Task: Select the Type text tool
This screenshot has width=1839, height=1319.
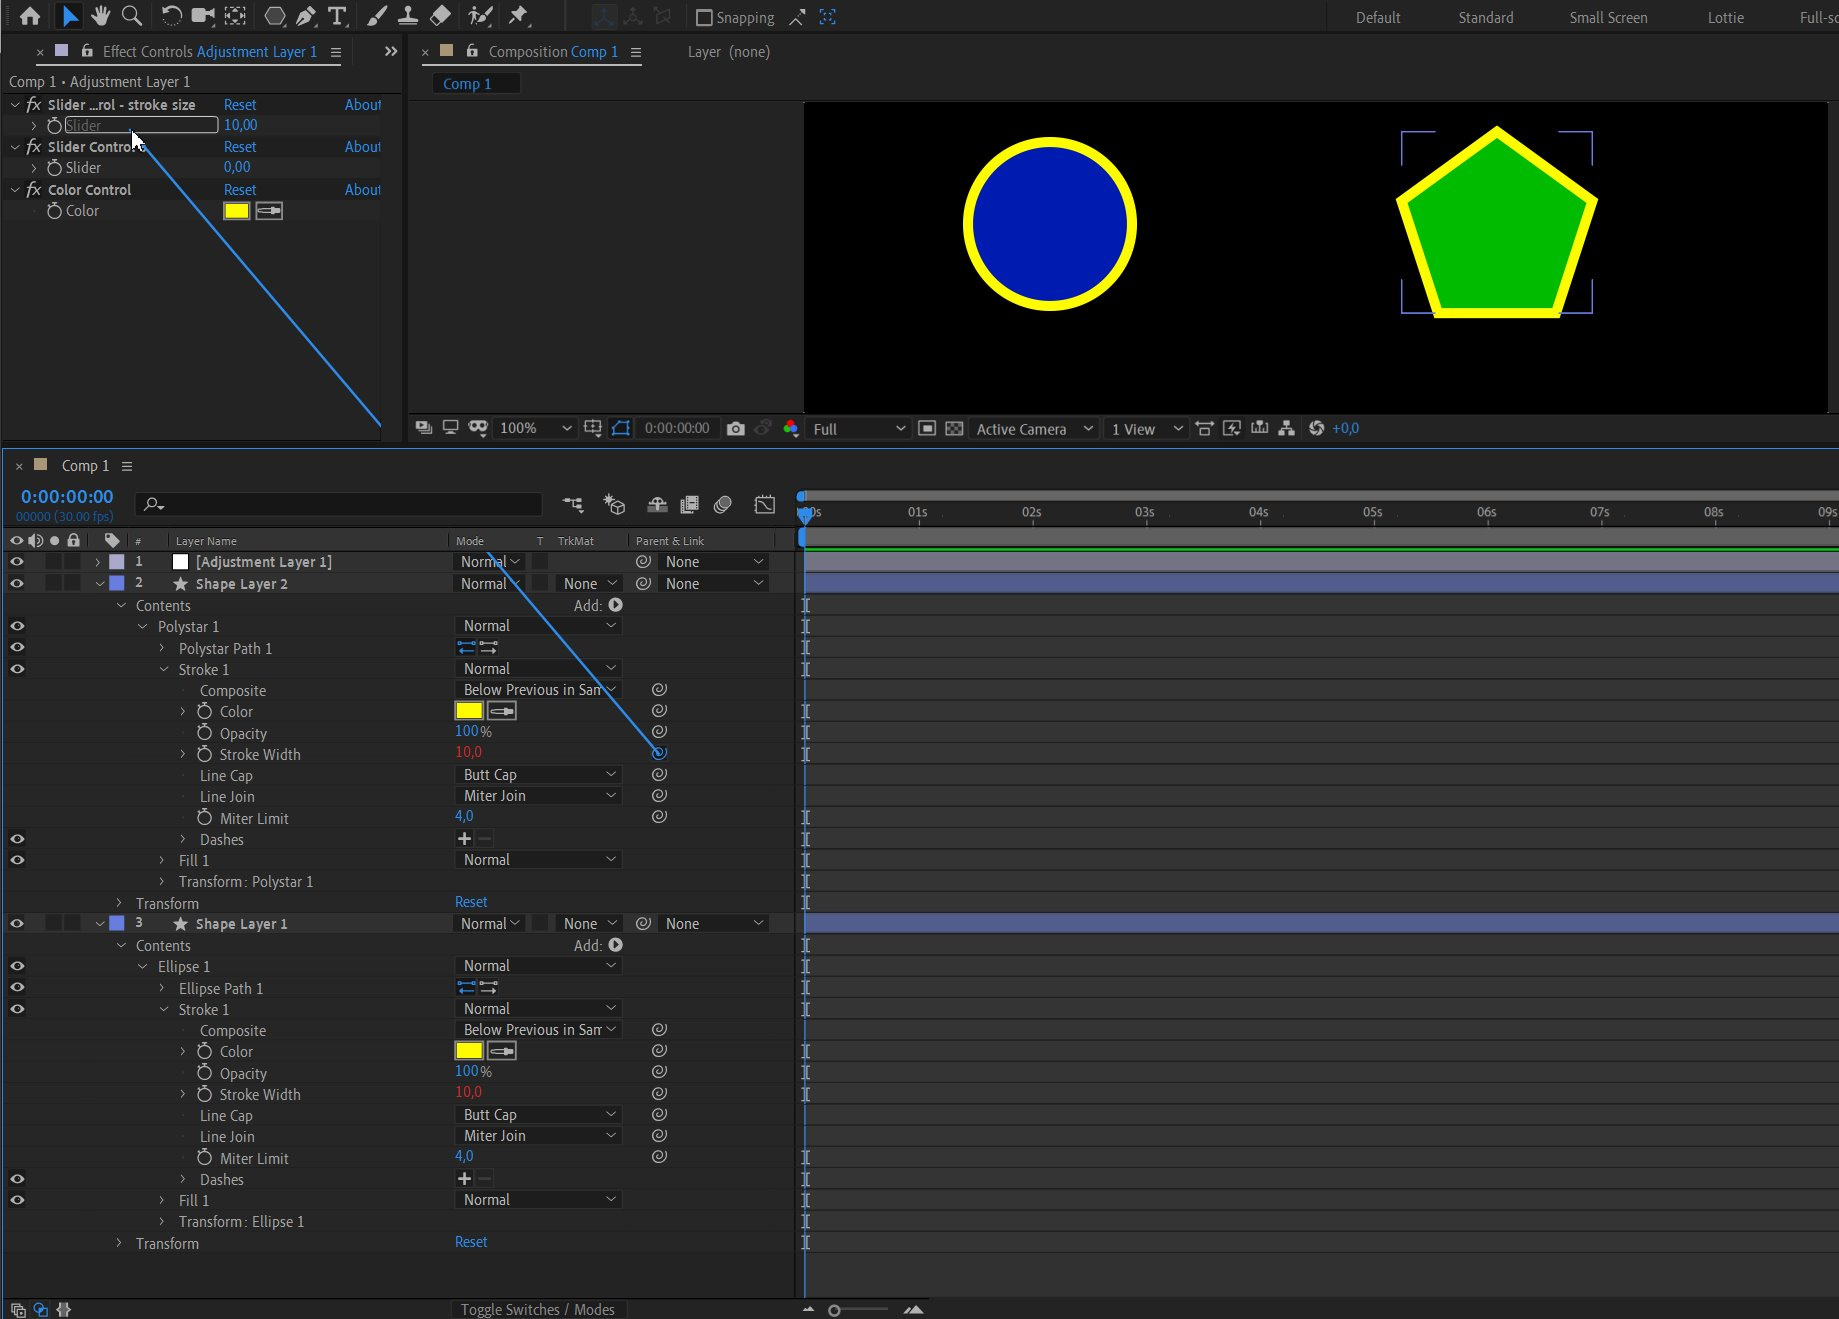Action: coord(337,16)
